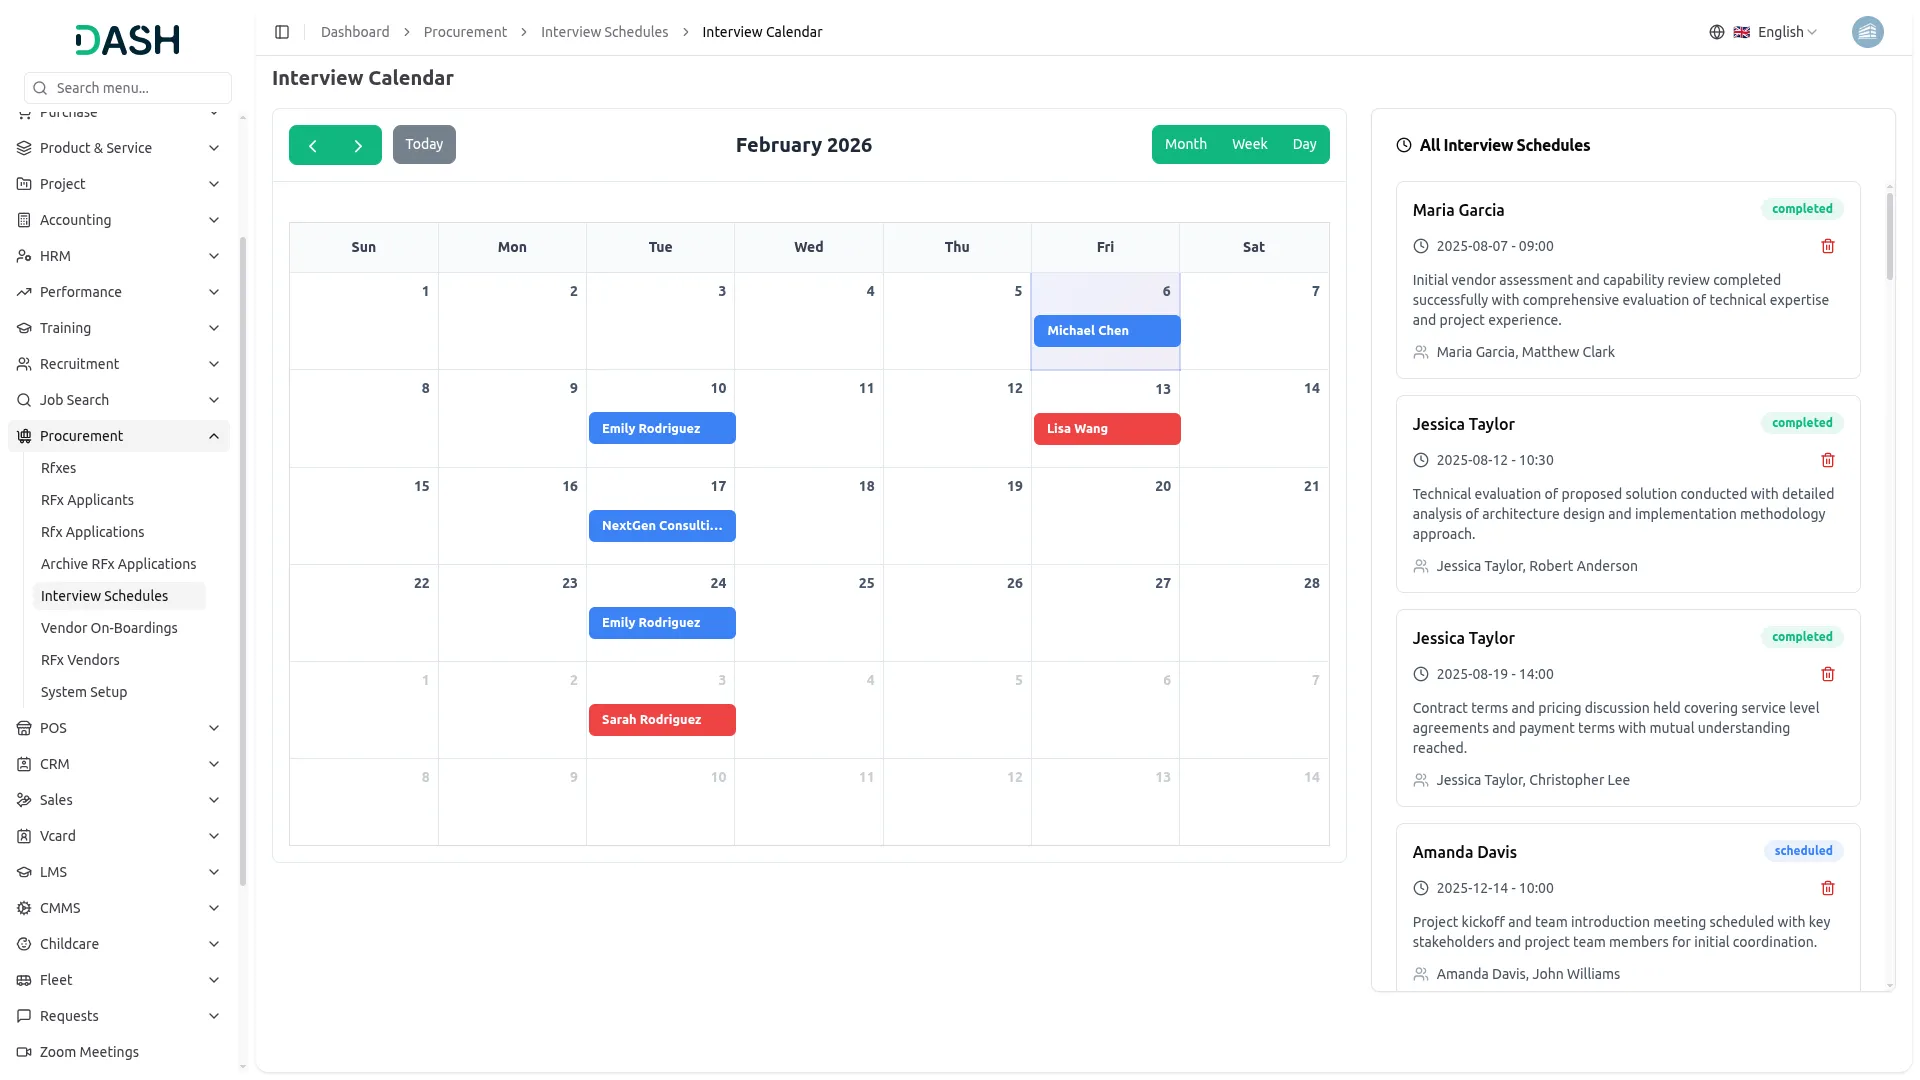This screenshot has width=1920, height=1080.
Task: Open red Lisa Wang calendar event
Action: [1106, 429]
